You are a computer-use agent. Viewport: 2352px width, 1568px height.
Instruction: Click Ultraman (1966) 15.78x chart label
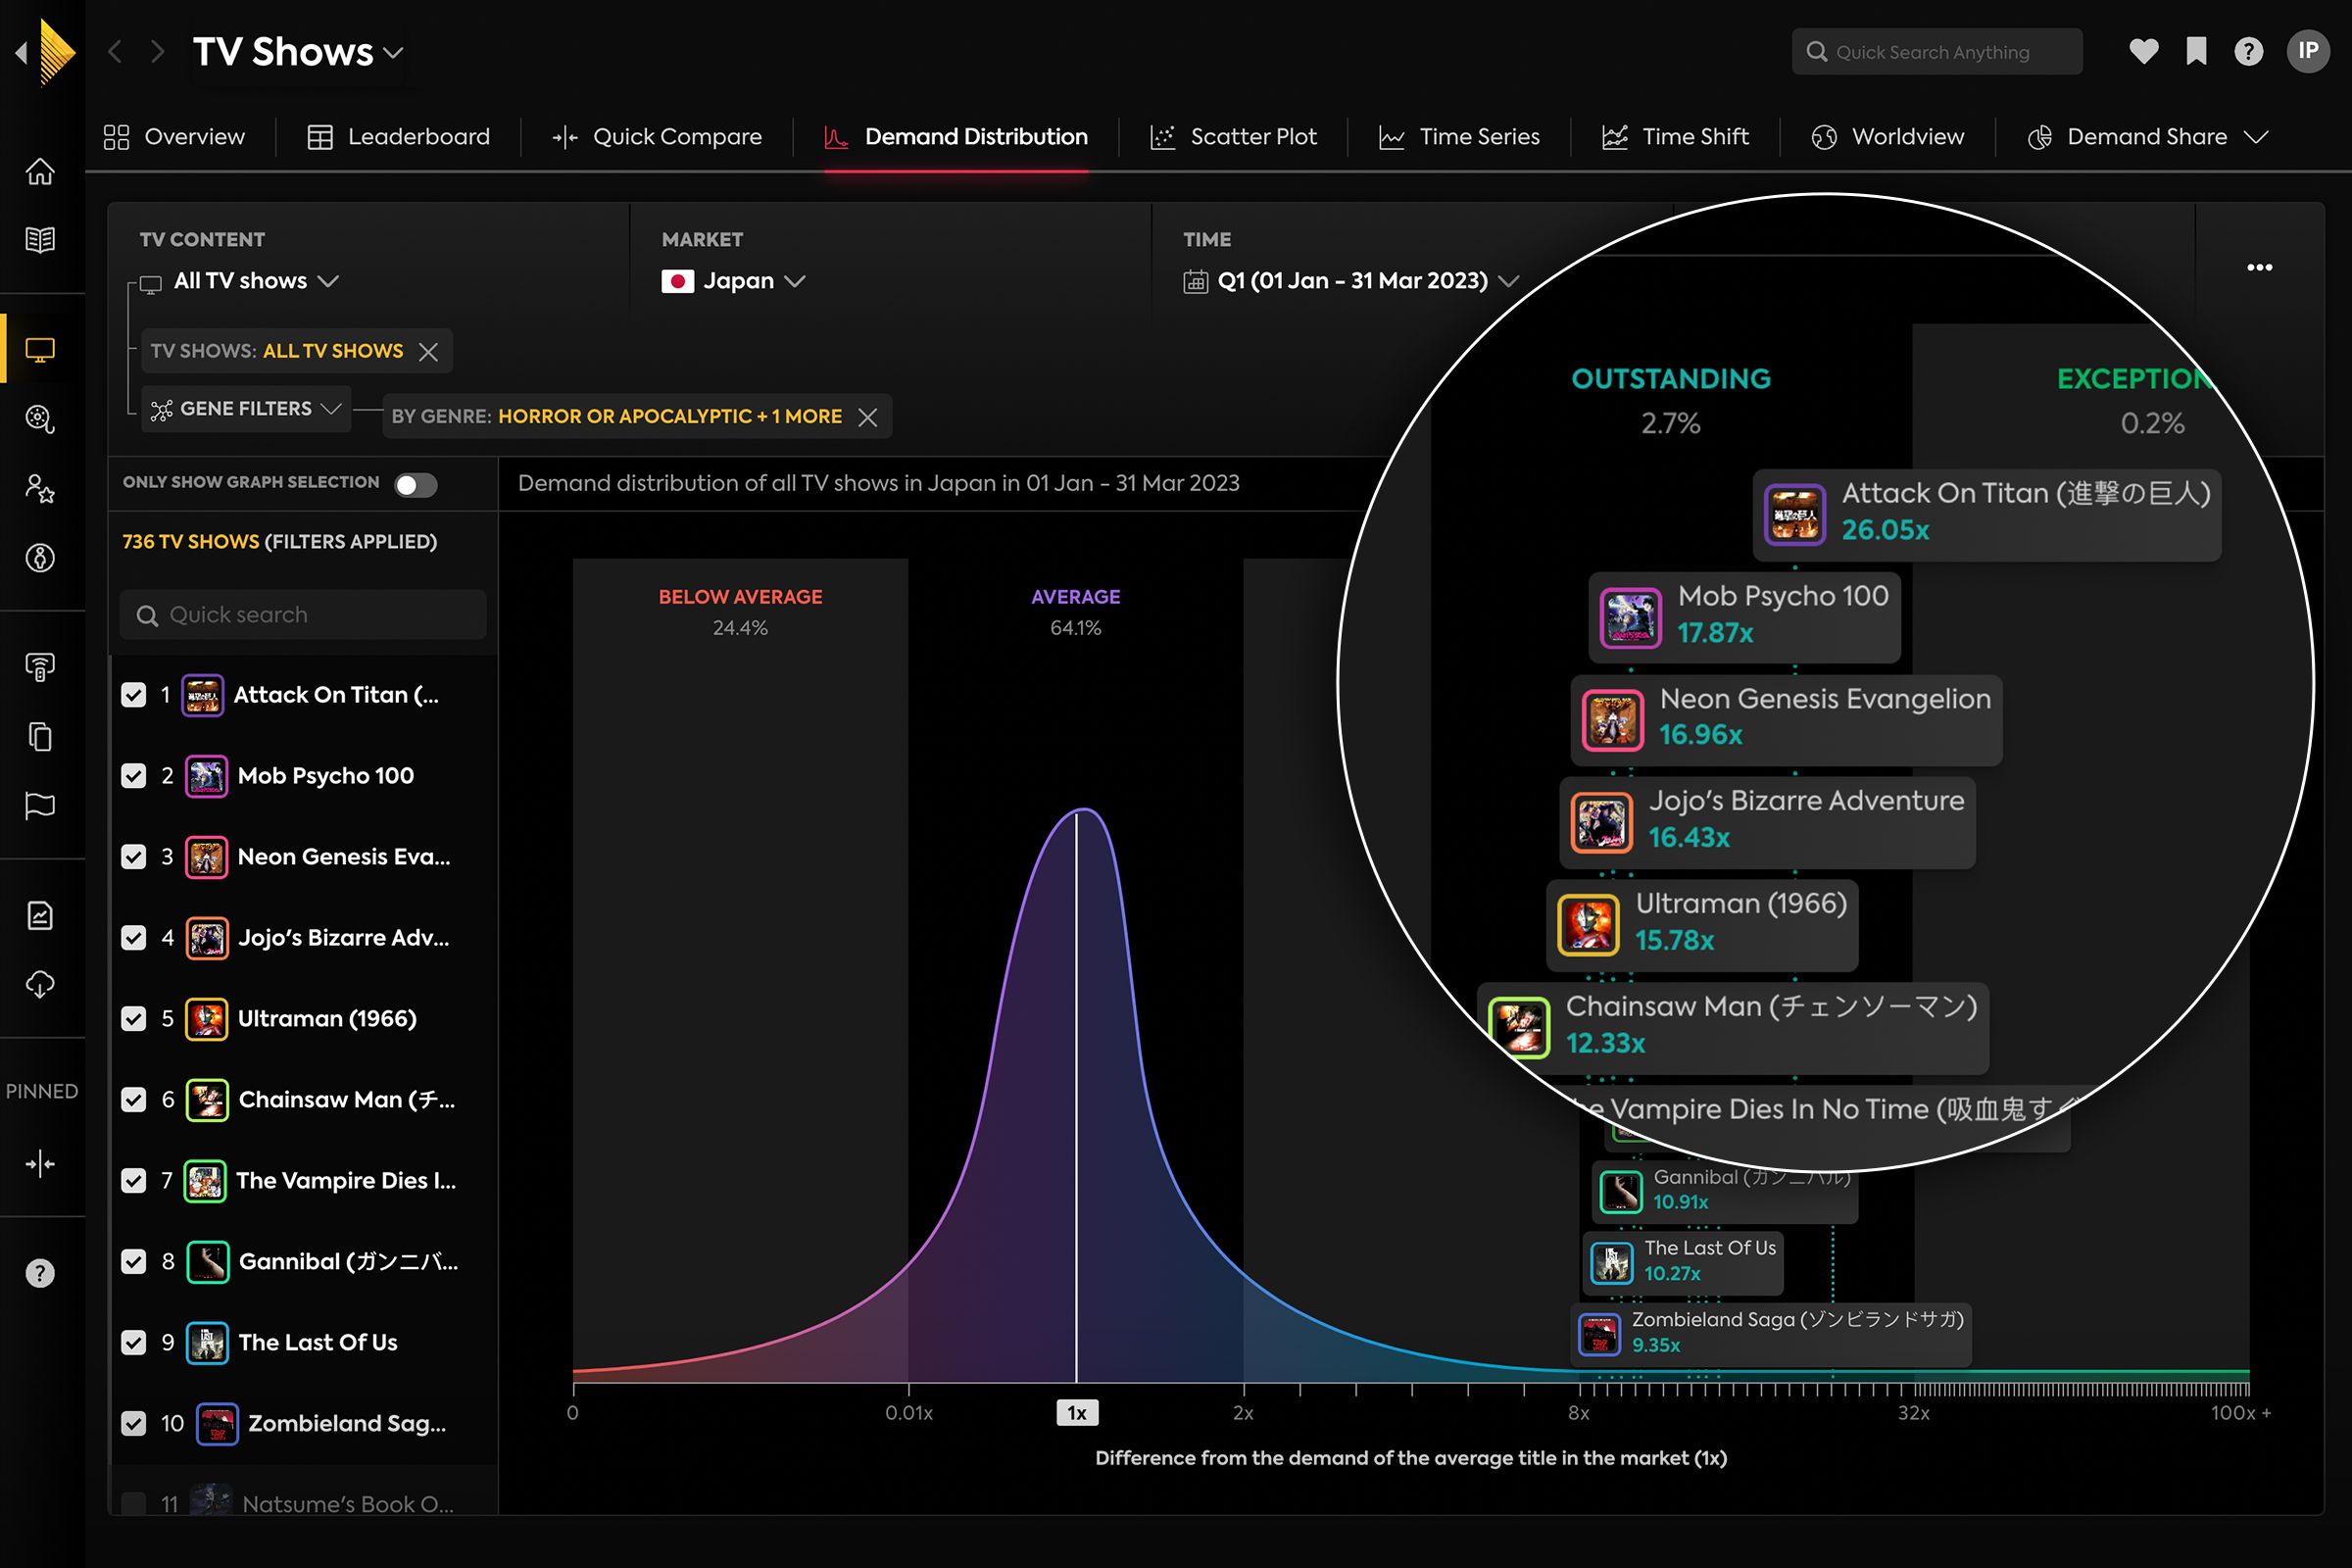1702,924
